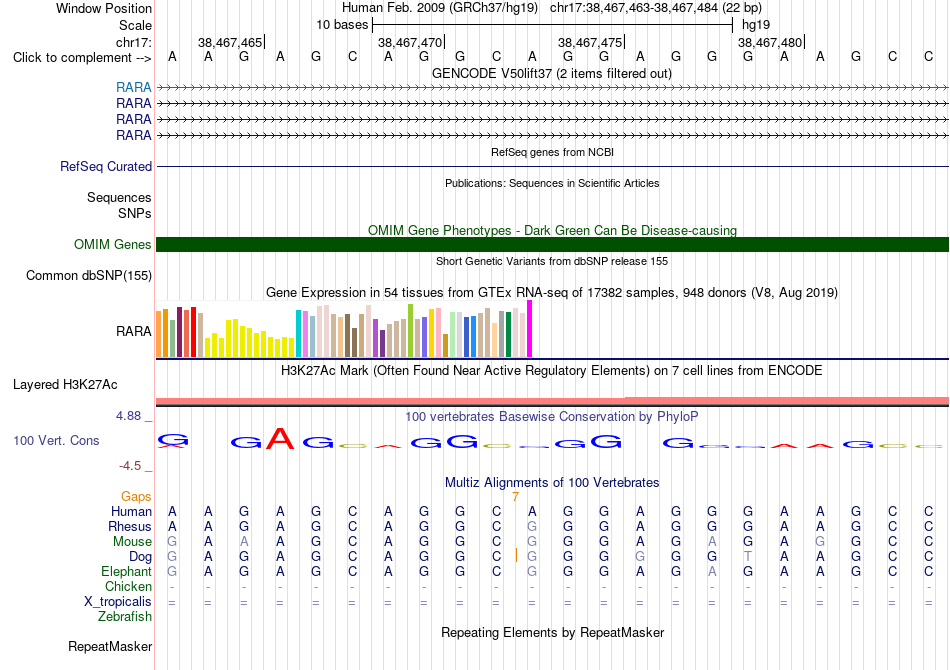Image resolution: width=950 pixels, height=670 pixels.
Task: Click the tall red 'A' PhyloP conservation logo
Action: (280, 438)
